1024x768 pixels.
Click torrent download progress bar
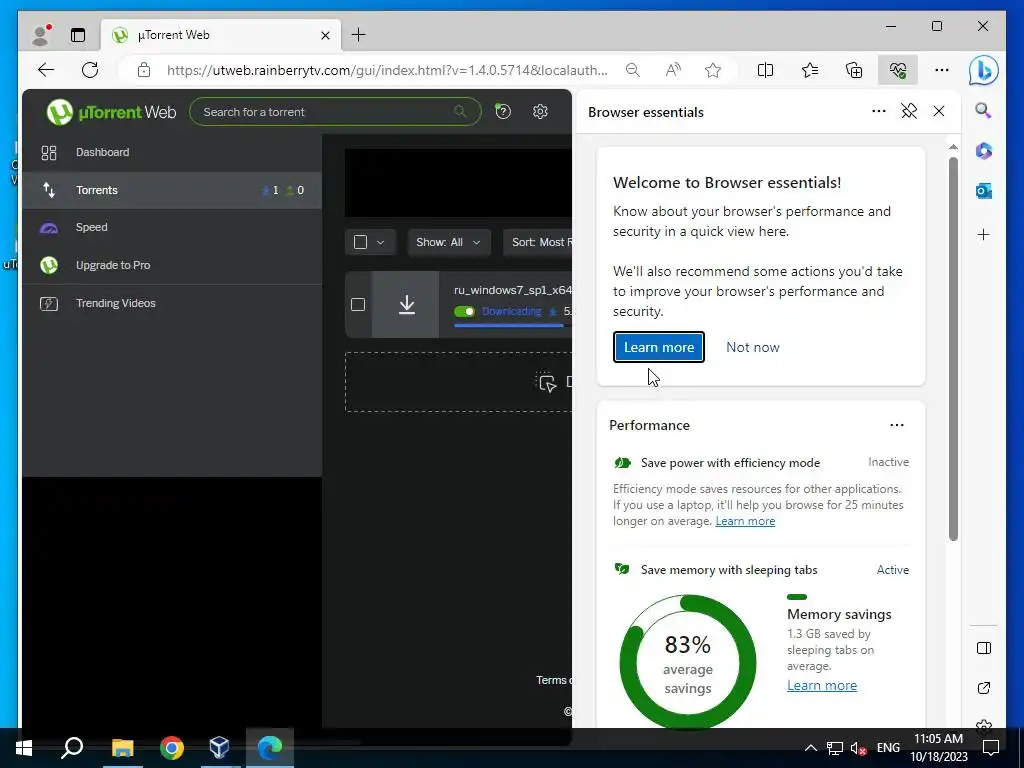[x=513, y=325]
